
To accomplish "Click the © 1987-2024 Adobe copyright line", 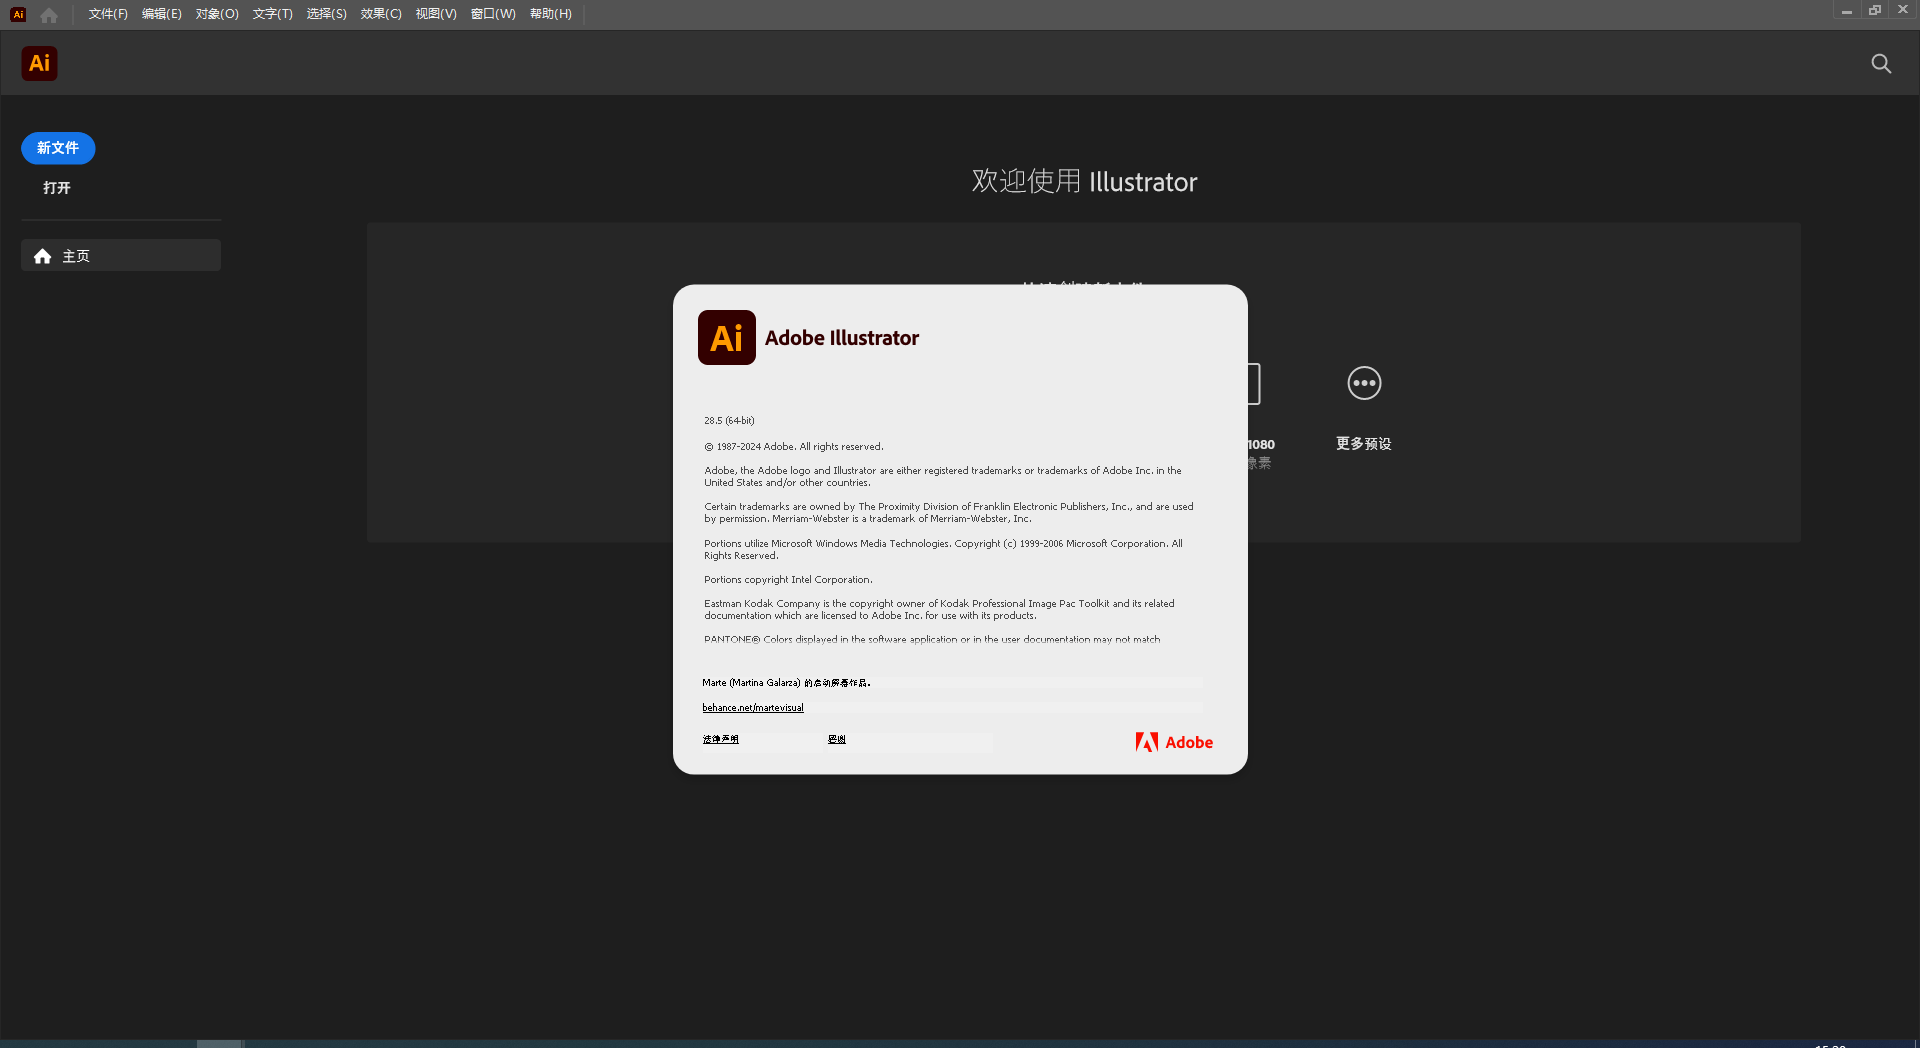I will (x=794, y=447).
